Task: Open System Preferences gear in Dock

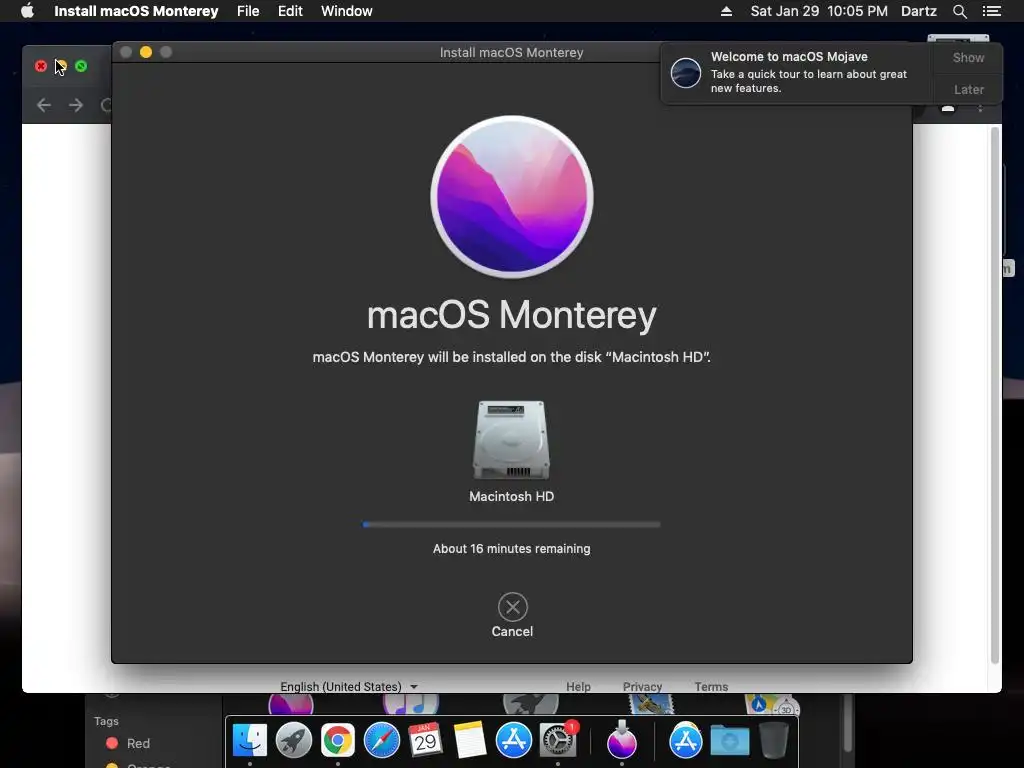Action: pyautogui.click(x=558, y=741)
